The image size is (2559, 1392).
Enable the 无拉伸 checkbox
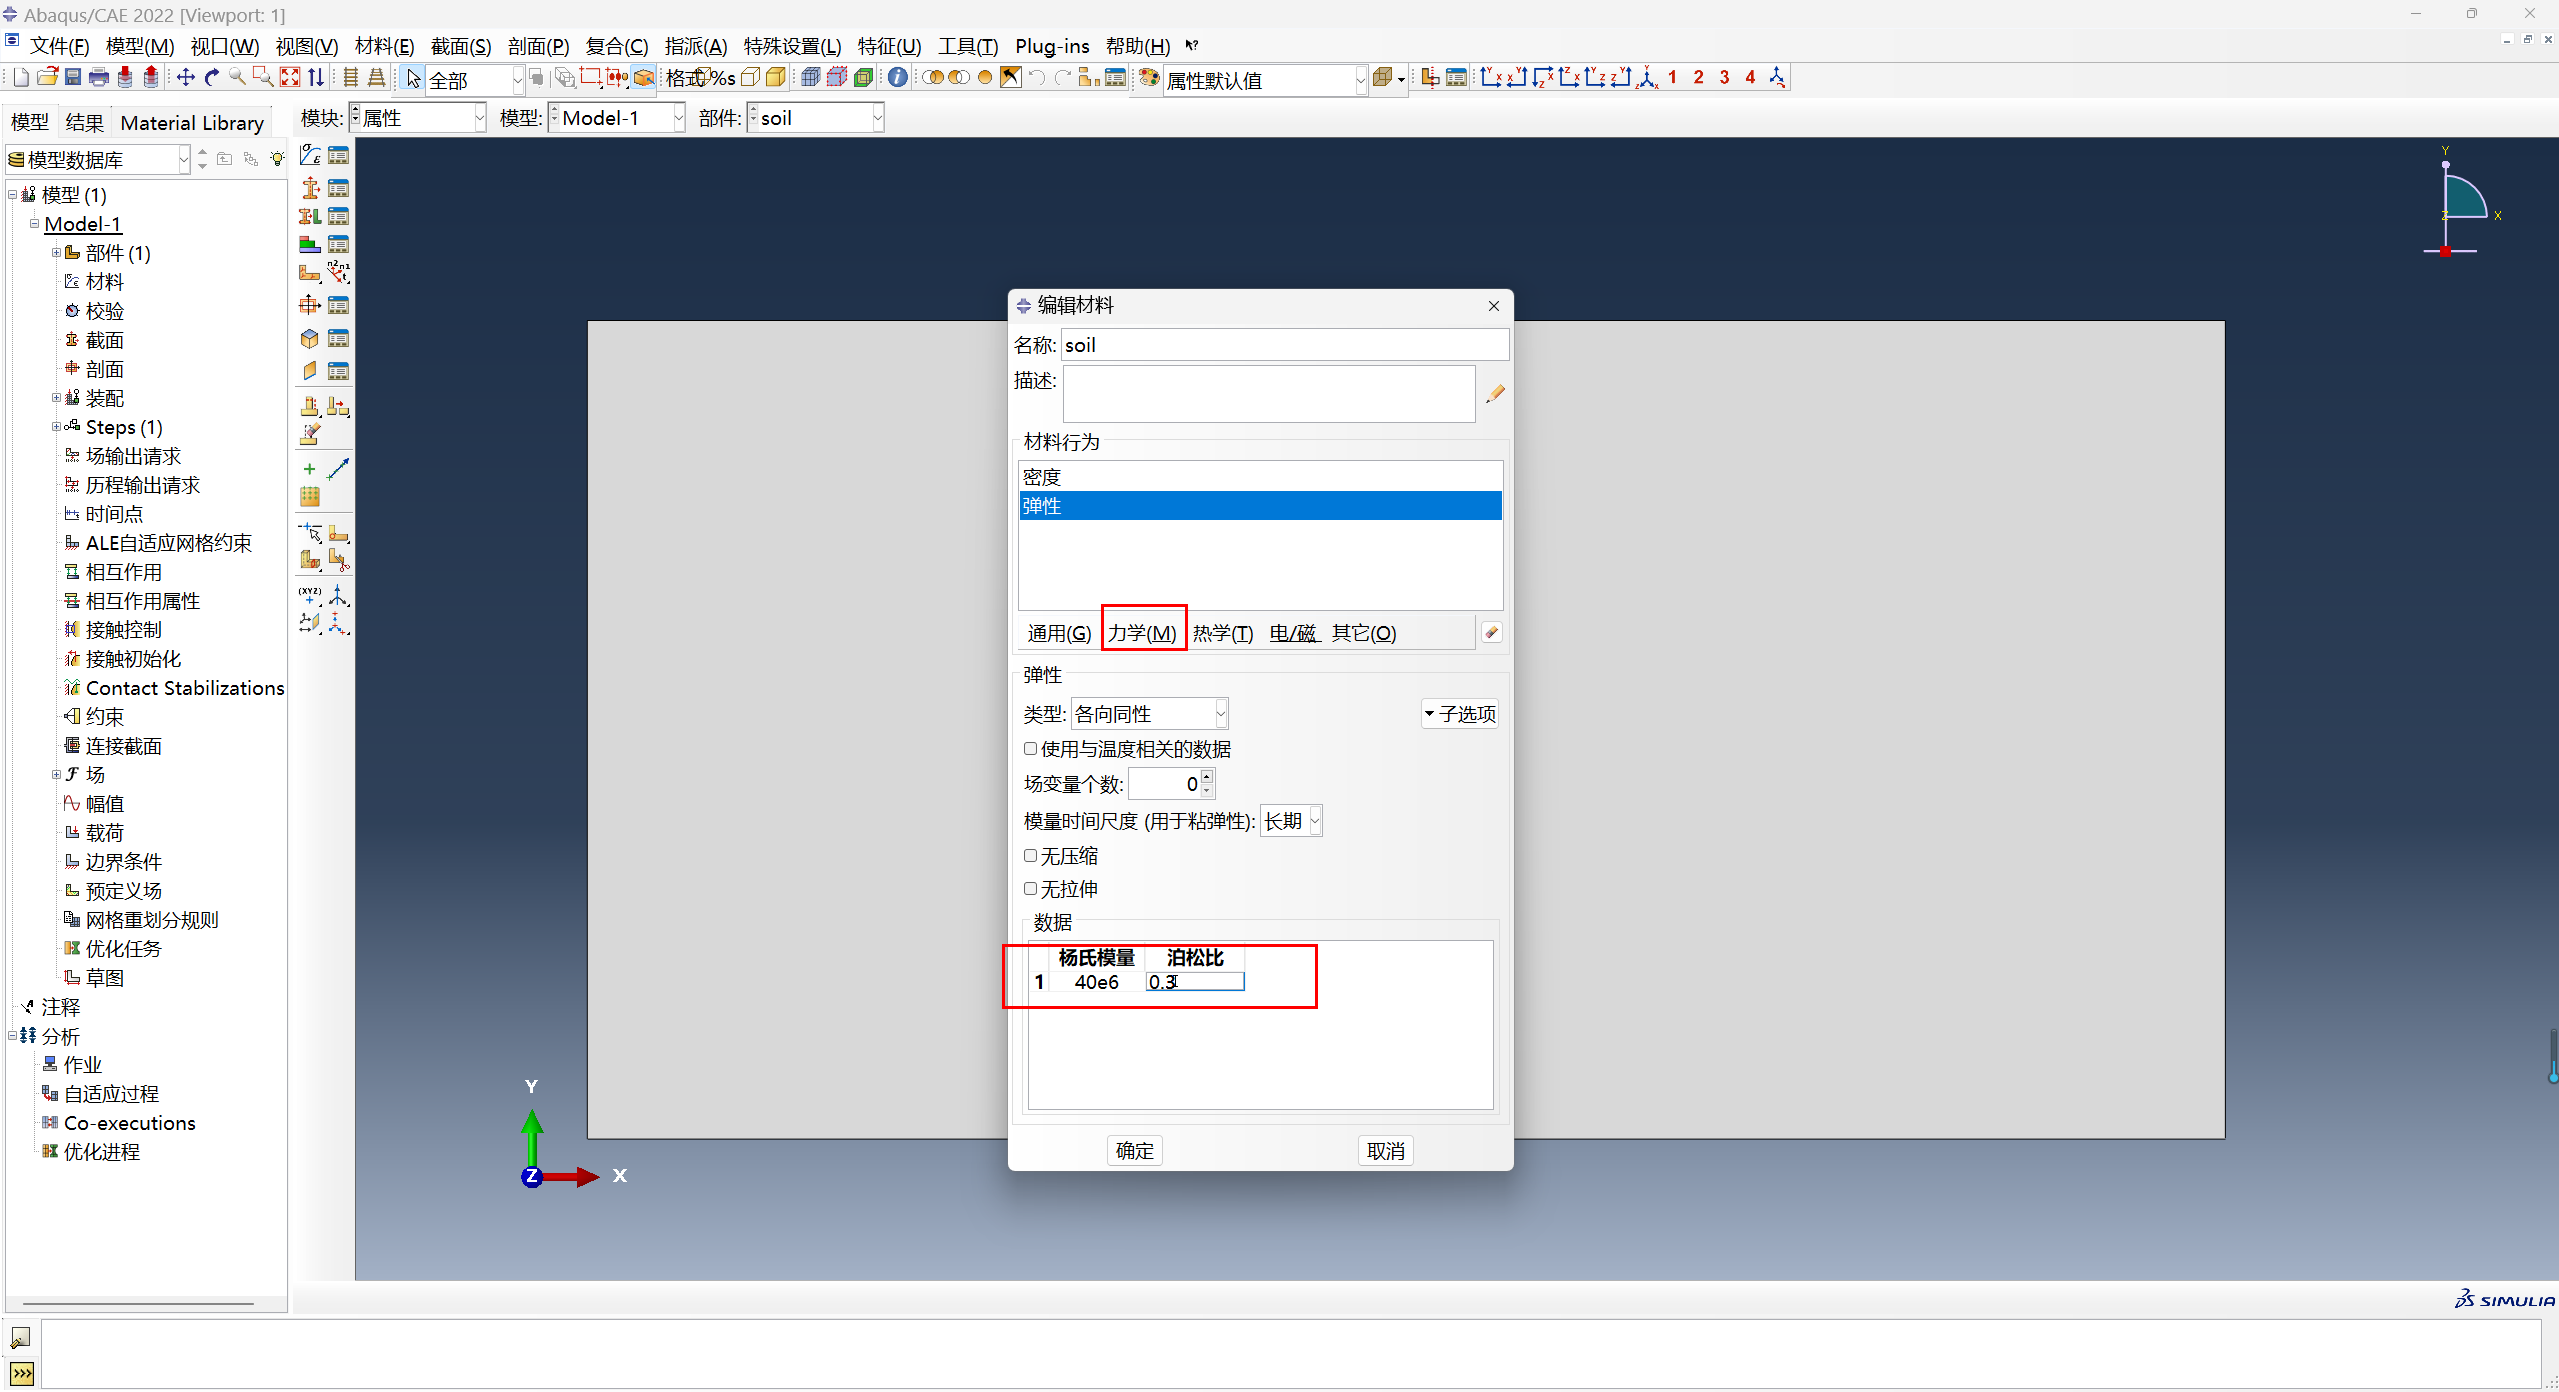pos(1030,889)
